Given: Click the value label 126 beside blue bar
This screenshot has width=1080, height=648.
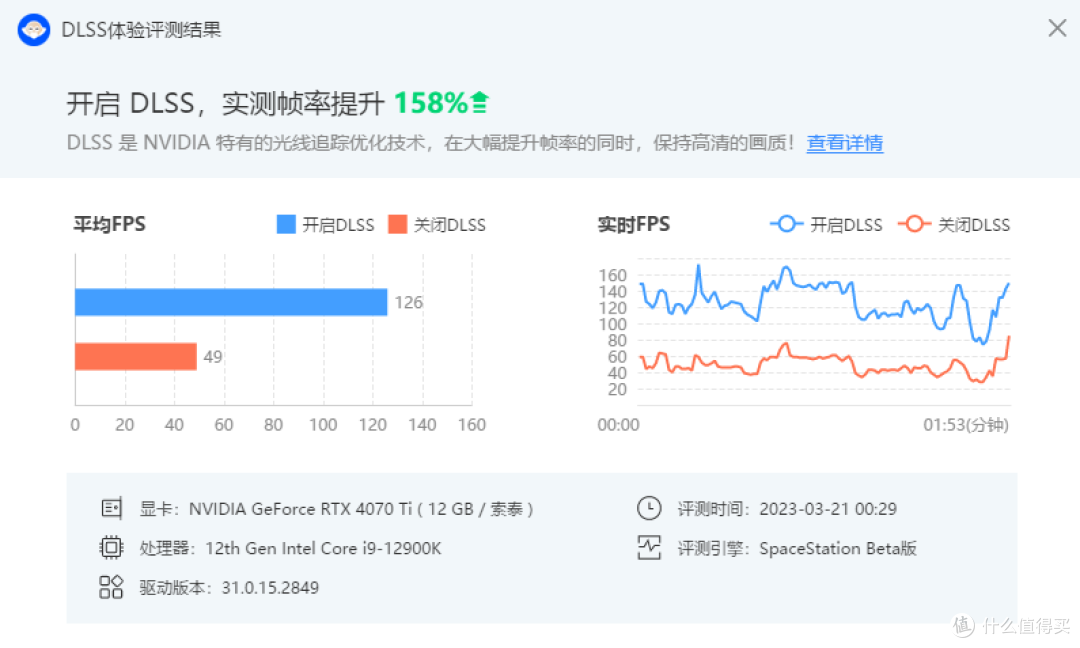Looking at the screenshot, I should [408, 302].
